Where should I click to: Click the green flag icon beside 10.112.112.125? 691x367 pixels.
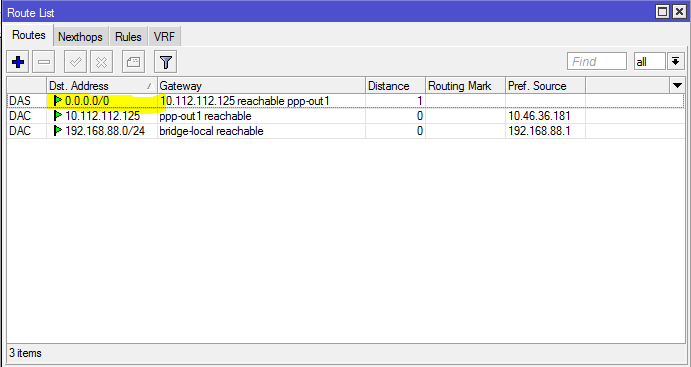point(58,116)
